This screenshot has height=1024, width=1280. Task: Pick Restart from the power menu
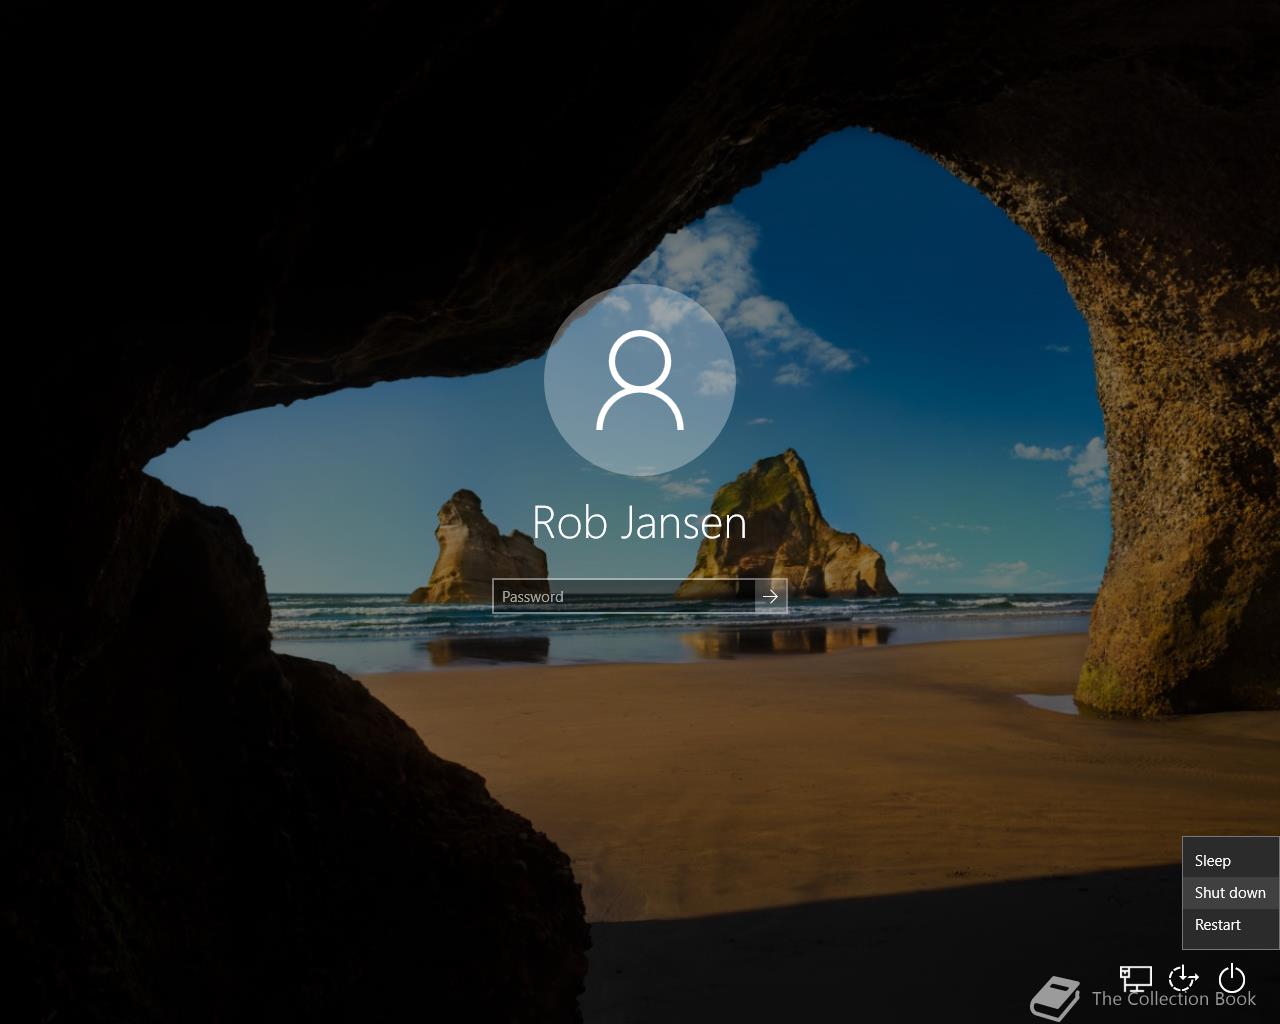tap(1231, 925)
